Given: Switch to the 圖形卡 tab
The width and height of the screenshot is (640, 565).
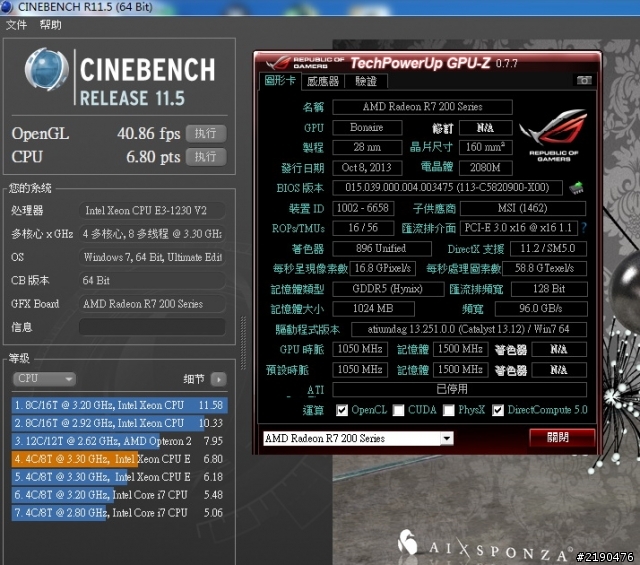Looking at the screenshot, I should (x=280, y=80).
